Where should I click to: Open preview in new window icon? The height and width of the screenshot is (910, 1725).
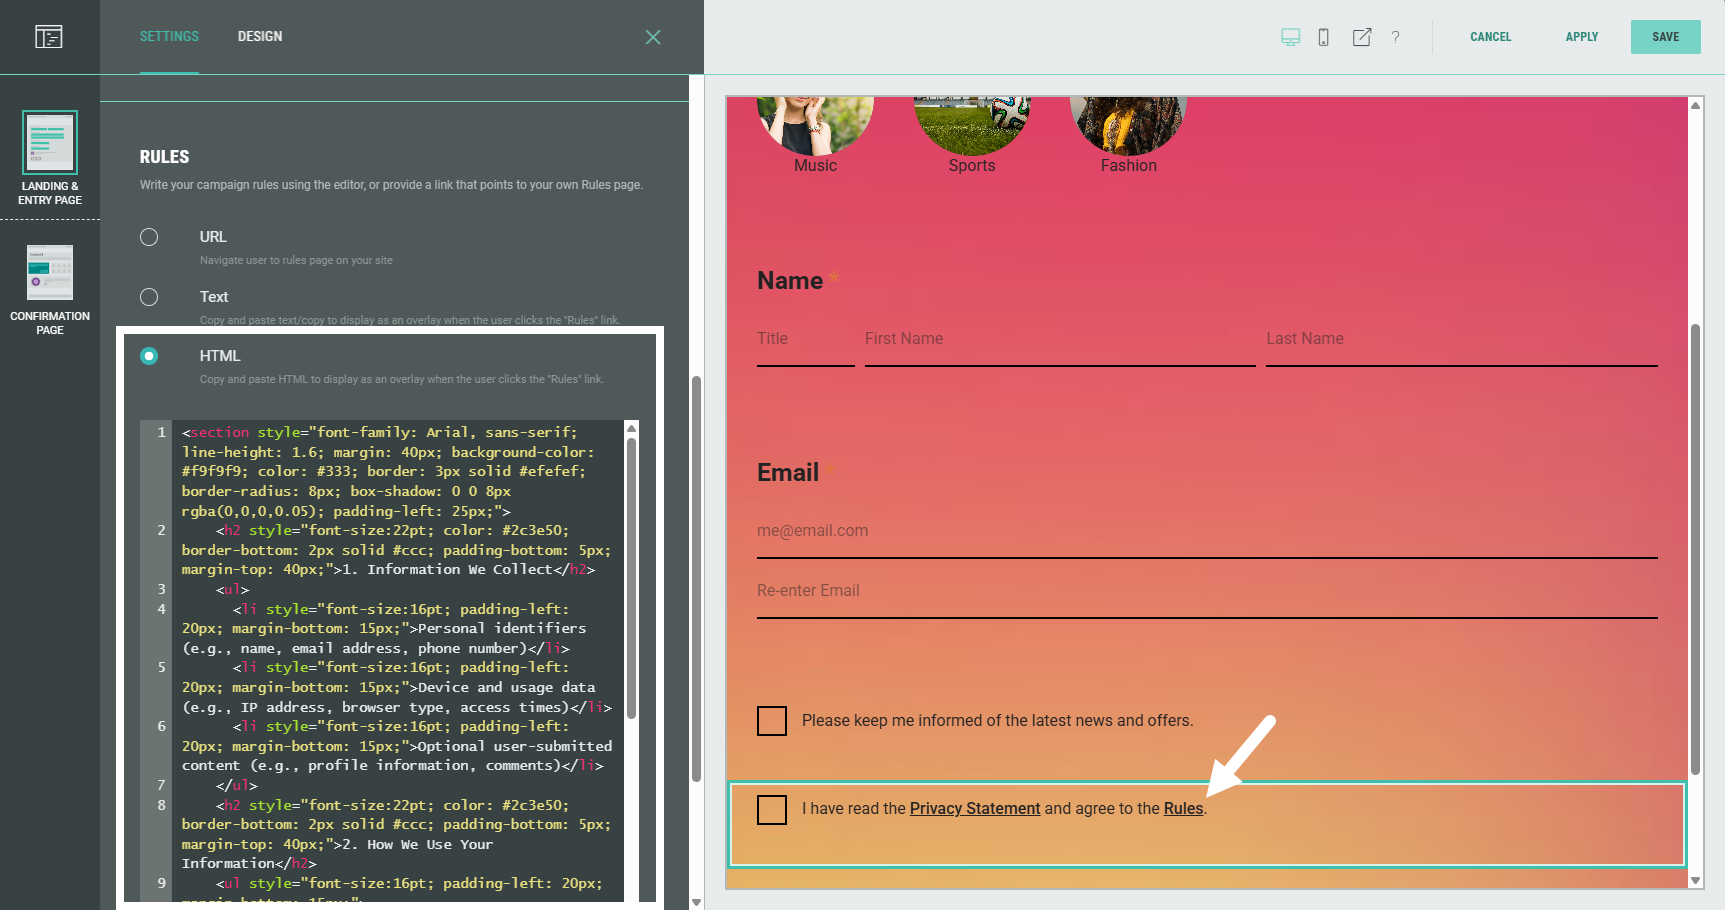point(1361,37)
